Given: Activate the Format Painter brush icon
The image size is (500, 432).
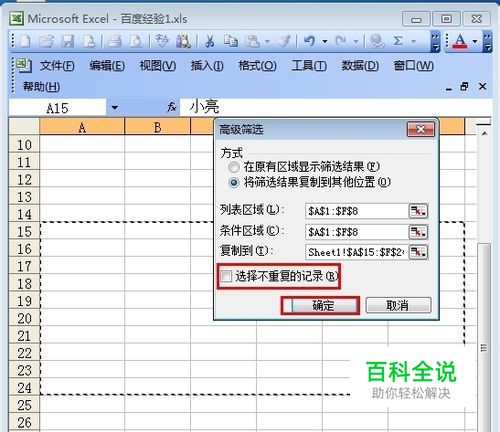Looking at the screenshot, I should pos(284,41).
